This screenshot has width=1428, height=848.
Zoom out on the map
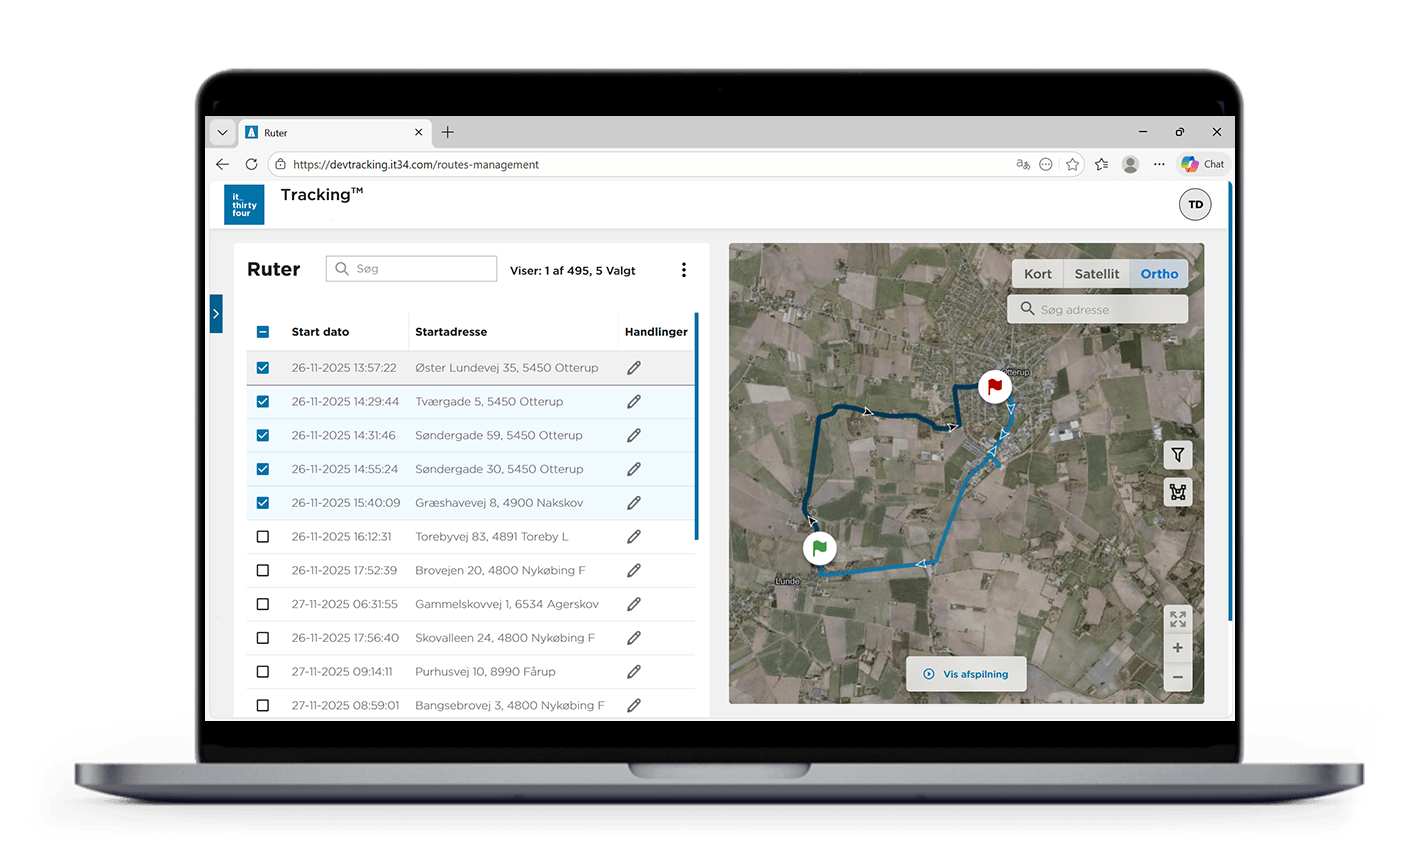(1178, 677)
